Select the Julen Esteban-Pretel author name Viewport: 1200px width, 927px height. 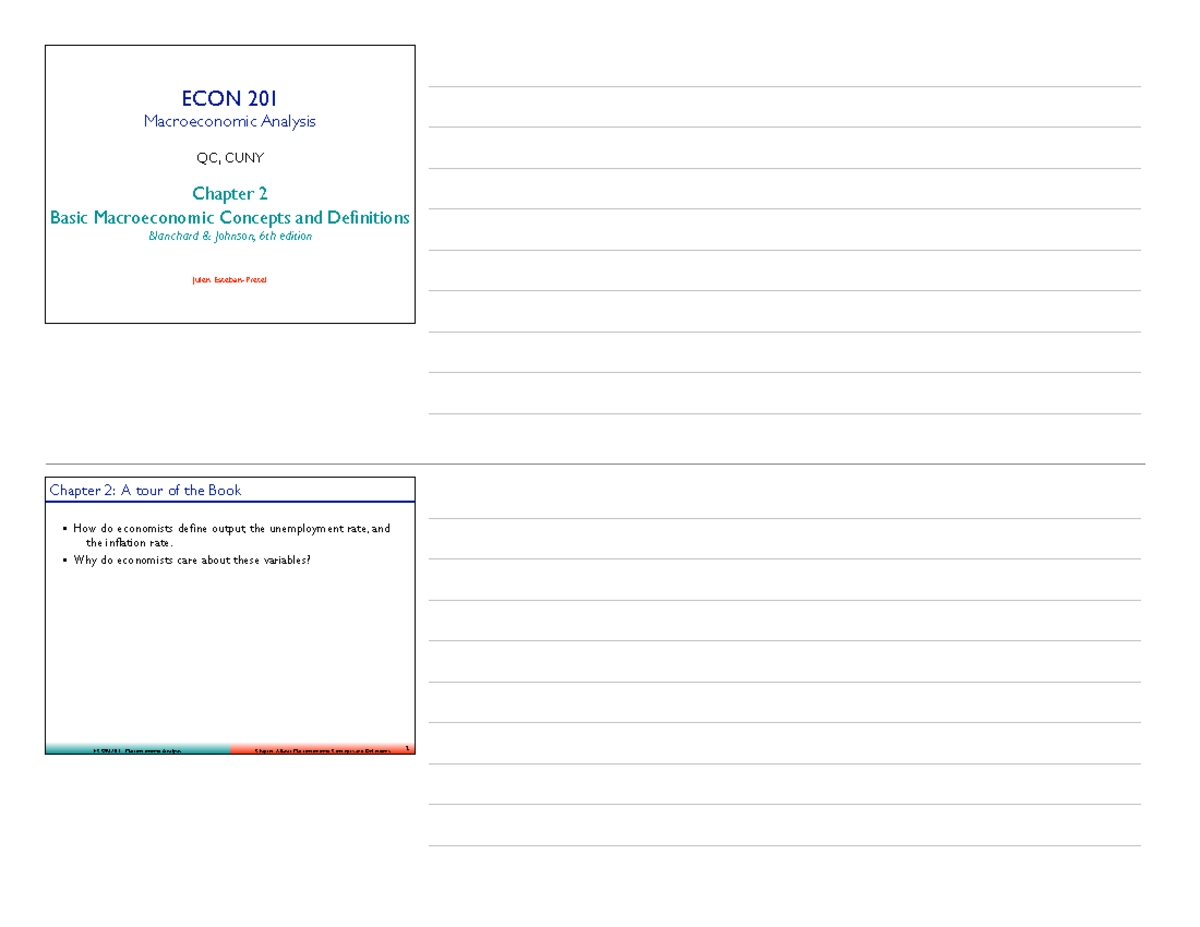(x=230, y=280)
